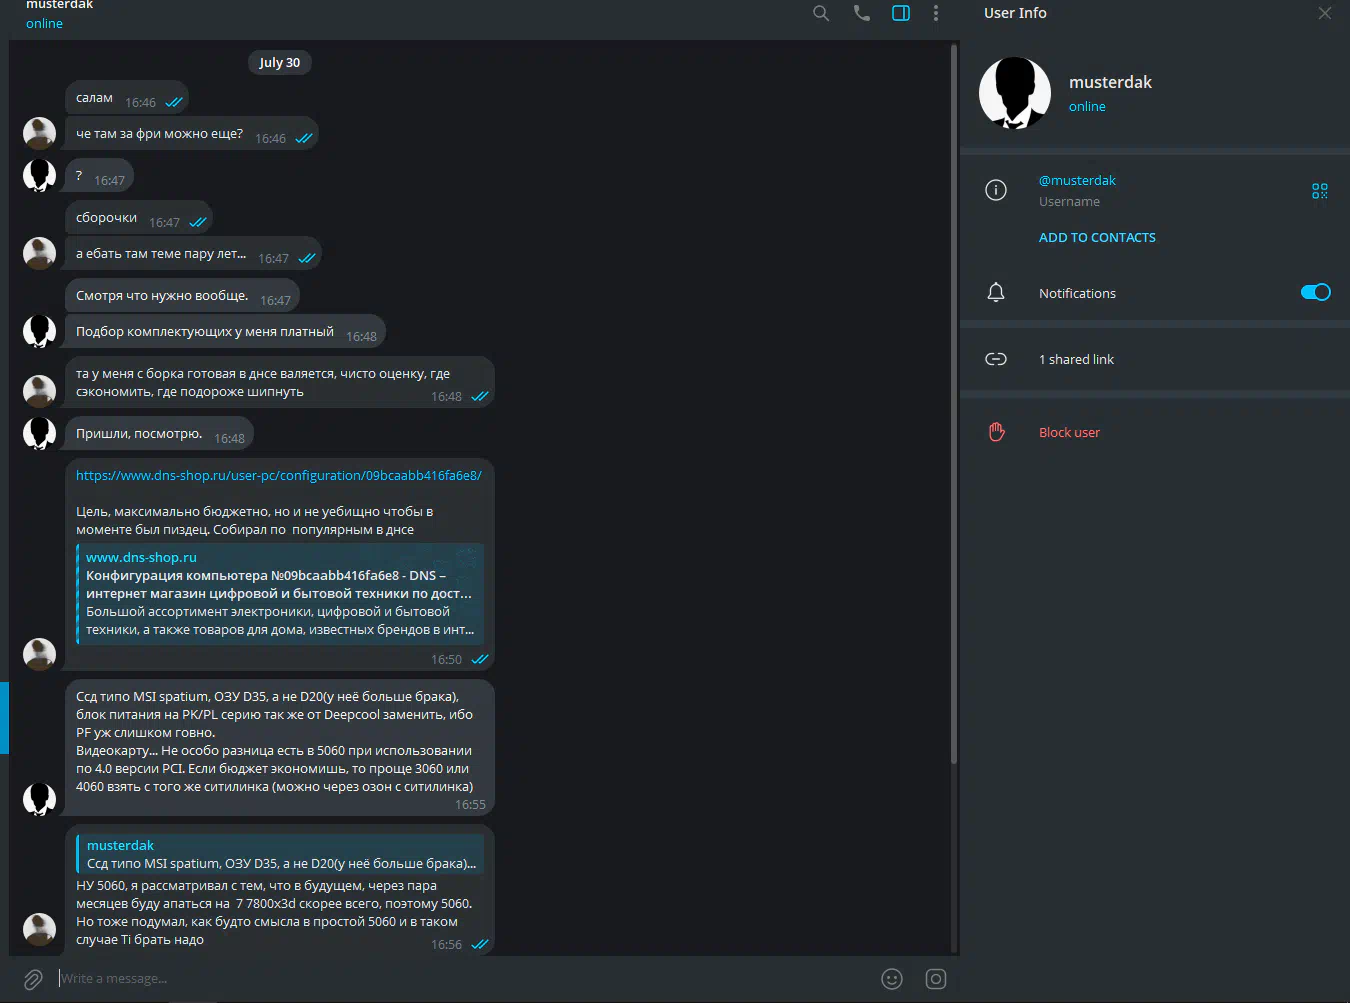
Task: Open the 1 shared link entry
Action: click(x=1076, y=359)
